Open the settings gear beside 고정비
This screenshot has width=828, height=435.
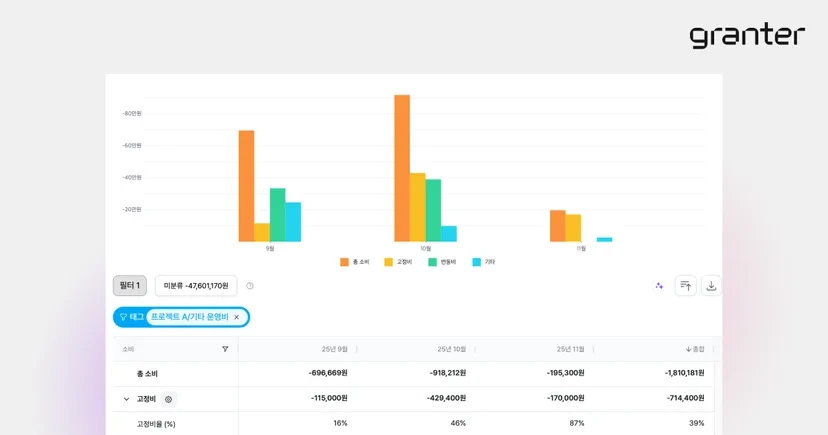tap(168, 399)
